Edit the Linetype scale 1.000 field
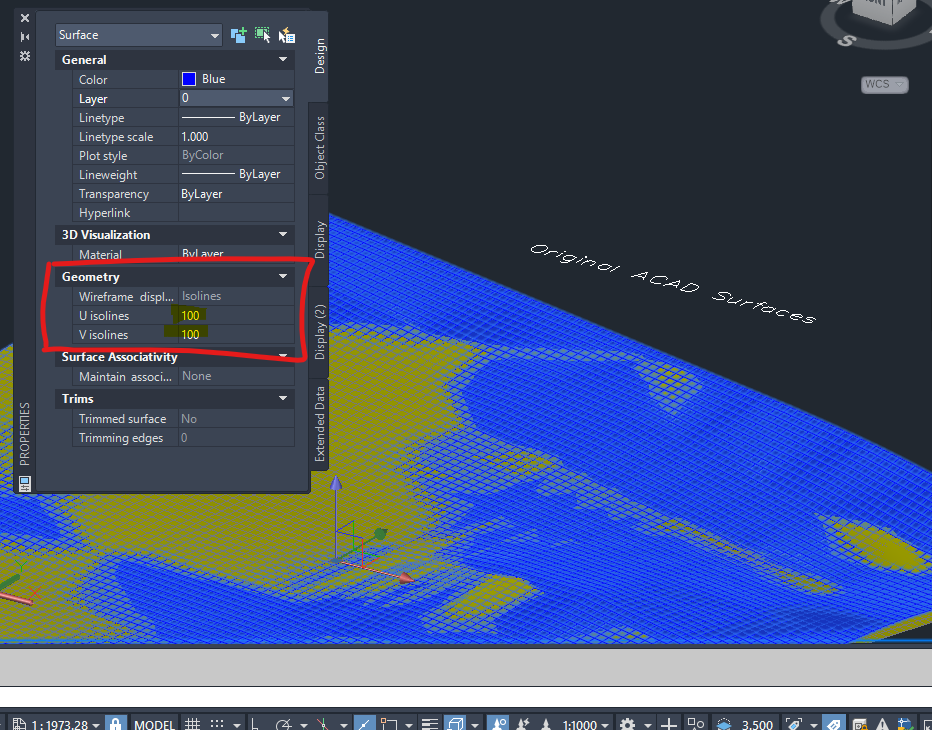 coord(236,137)
